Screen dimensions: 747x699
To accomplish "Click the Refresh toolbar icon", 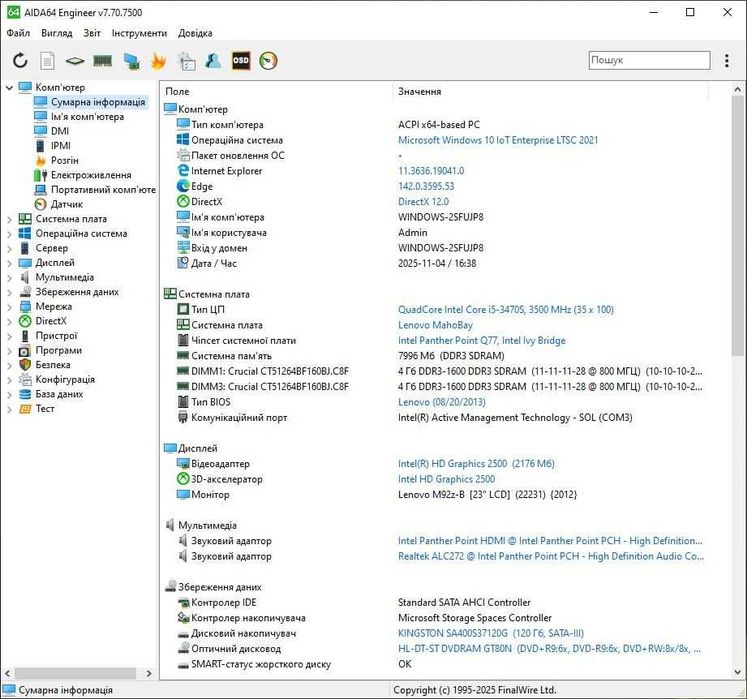I will click(20, 61).
